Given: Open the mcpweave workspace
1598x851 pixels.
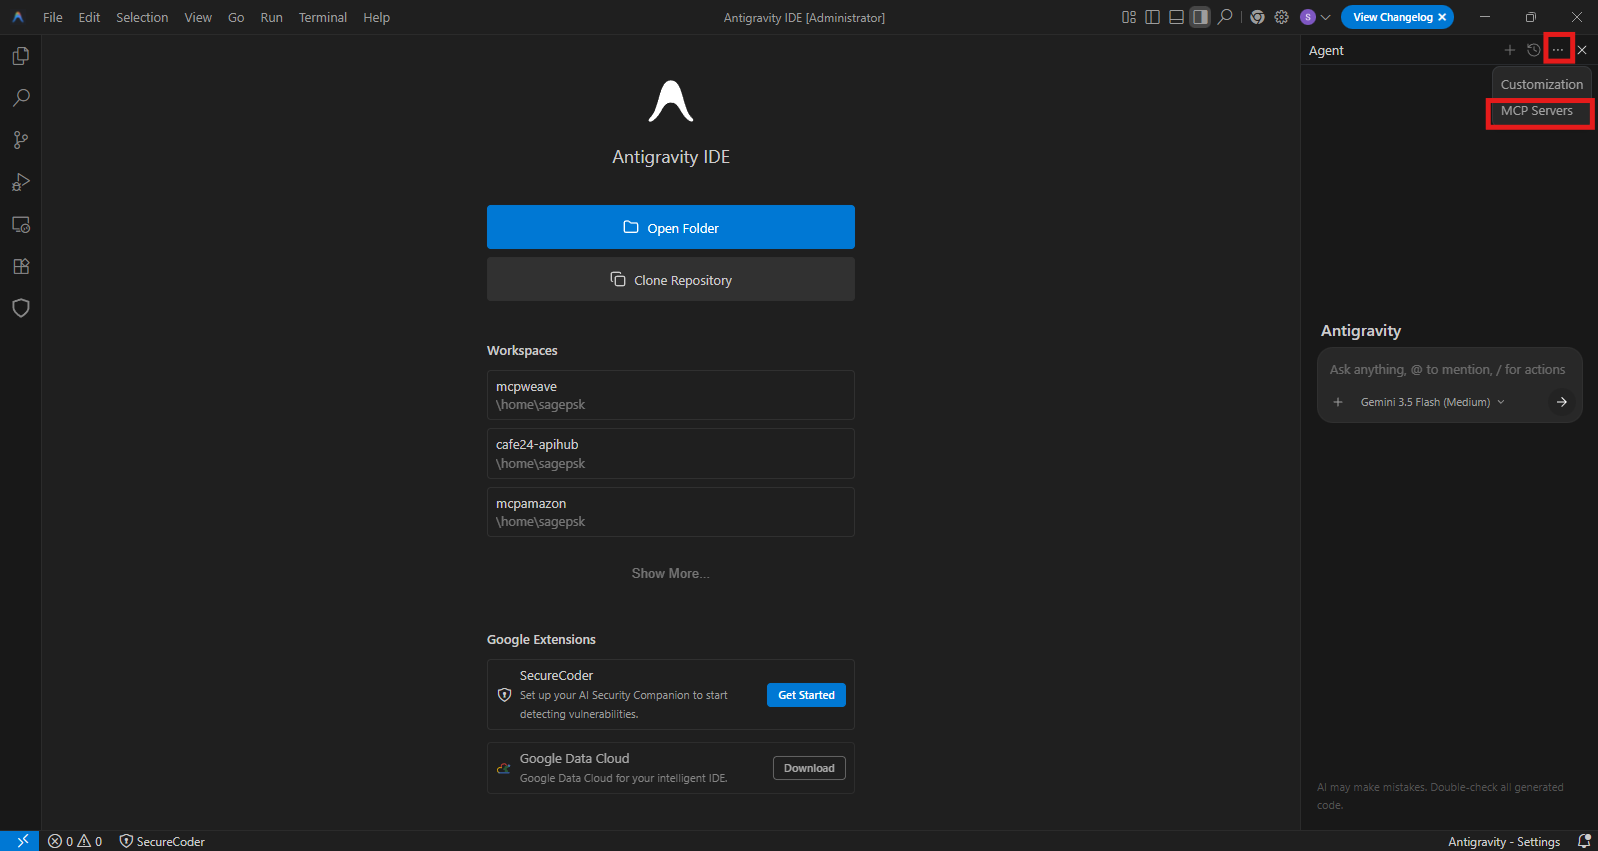Looking at the screenshot, I should pos(671,395).
